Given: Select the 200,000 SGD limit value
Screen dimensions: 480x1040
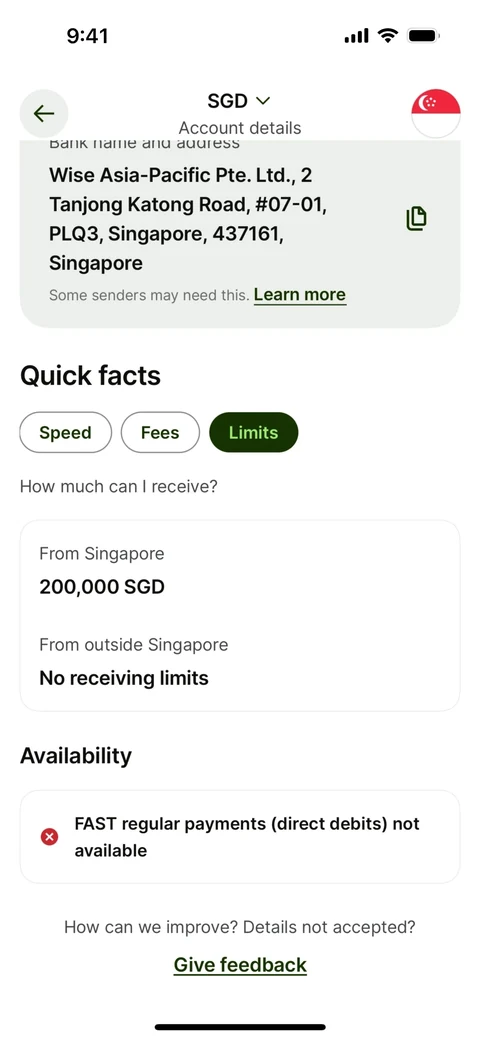Looking at the screenshot, I should pyautogui.click(x=102, y=587).
